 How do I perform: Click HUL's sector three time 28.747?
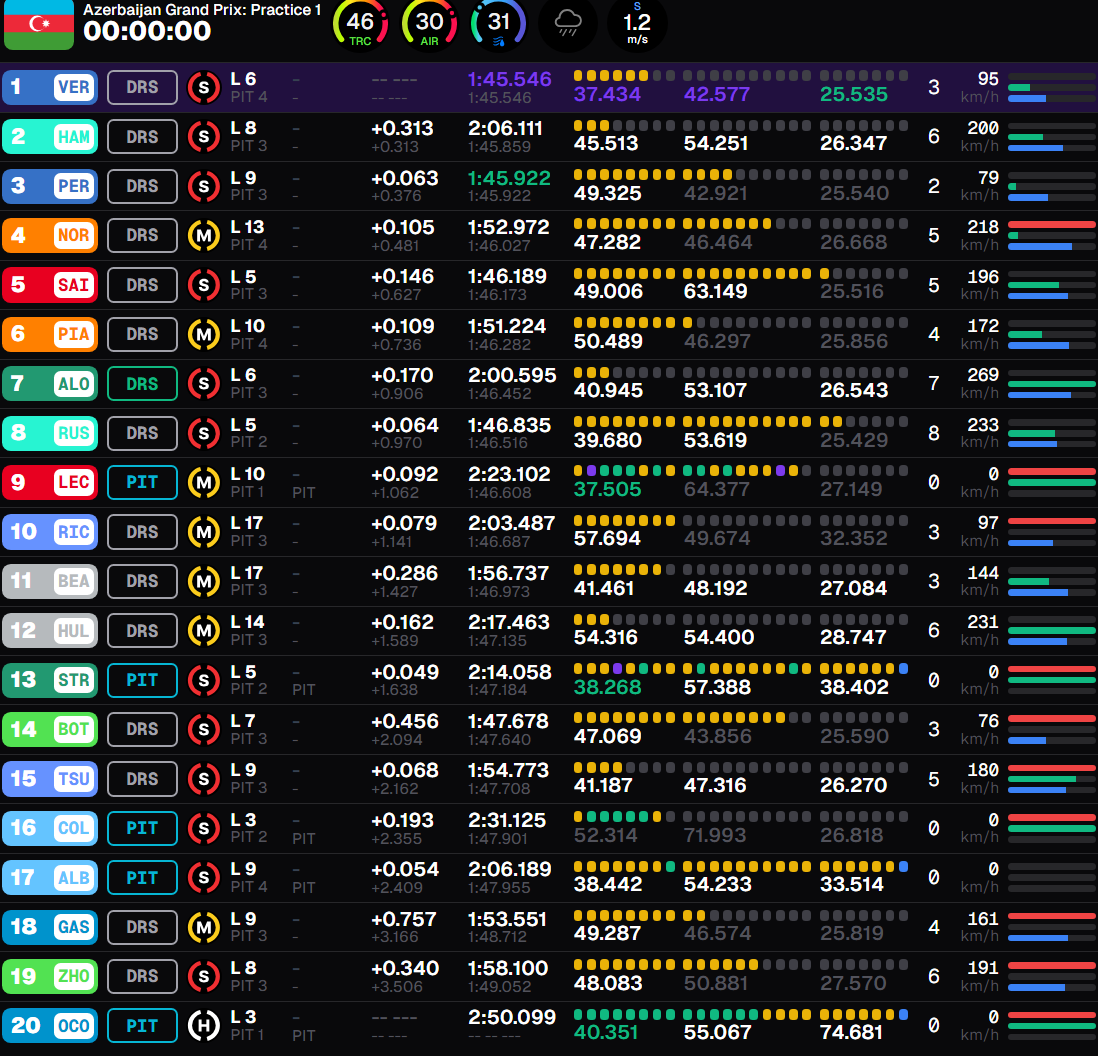tap(853, 638)
